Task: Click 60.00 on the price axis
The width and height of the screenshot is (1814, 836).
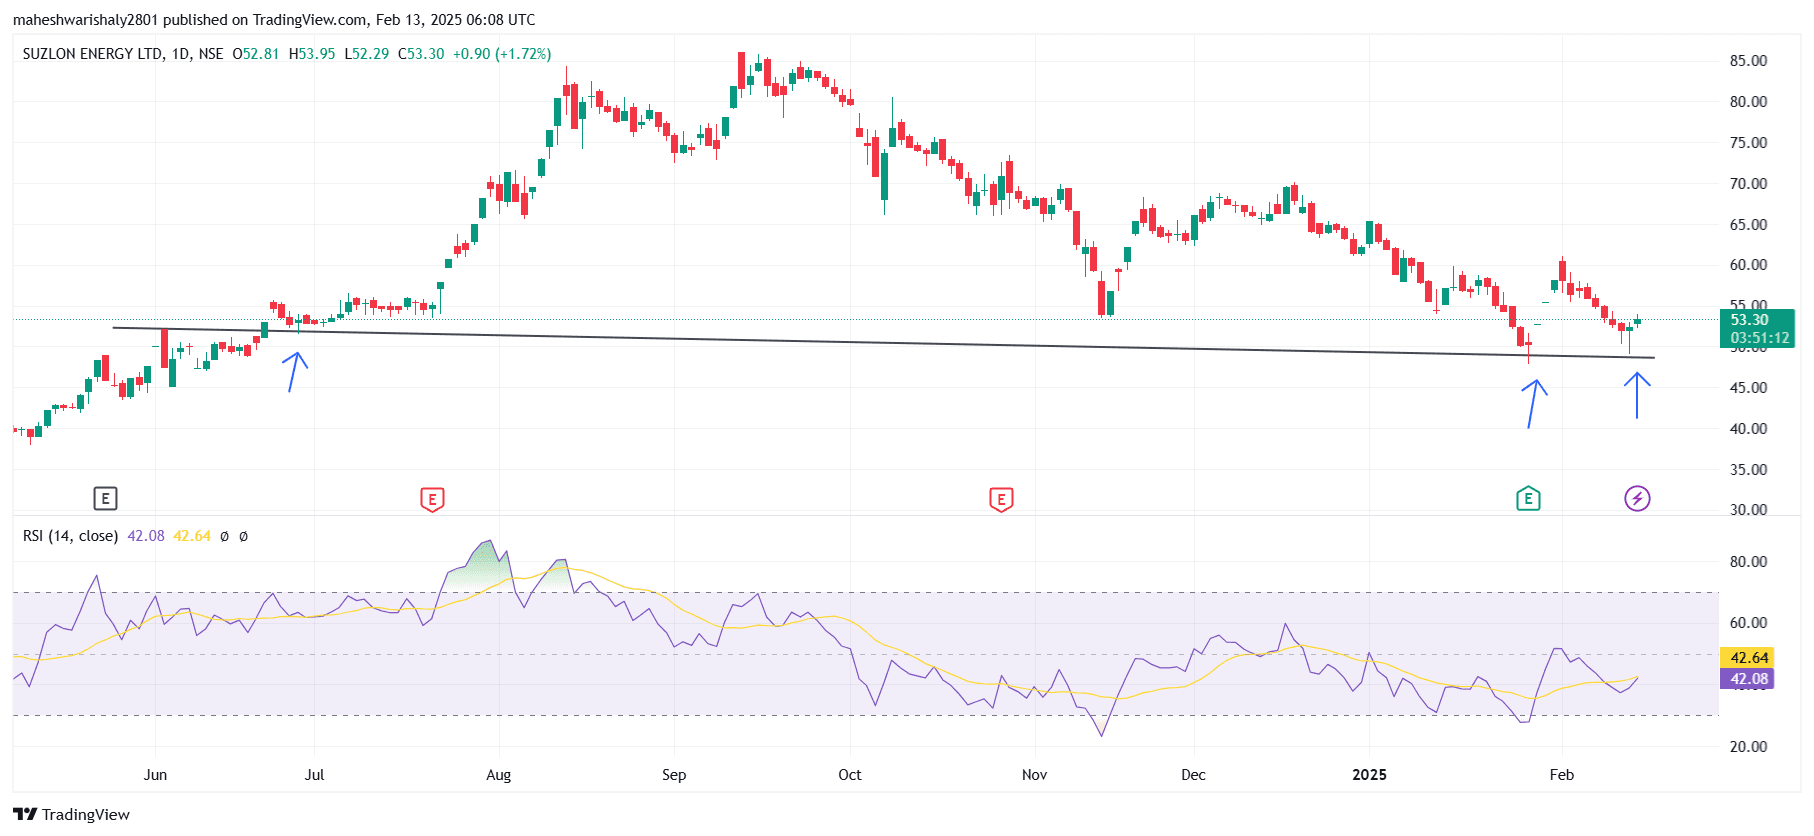Action: click(x=1748, y=265)
